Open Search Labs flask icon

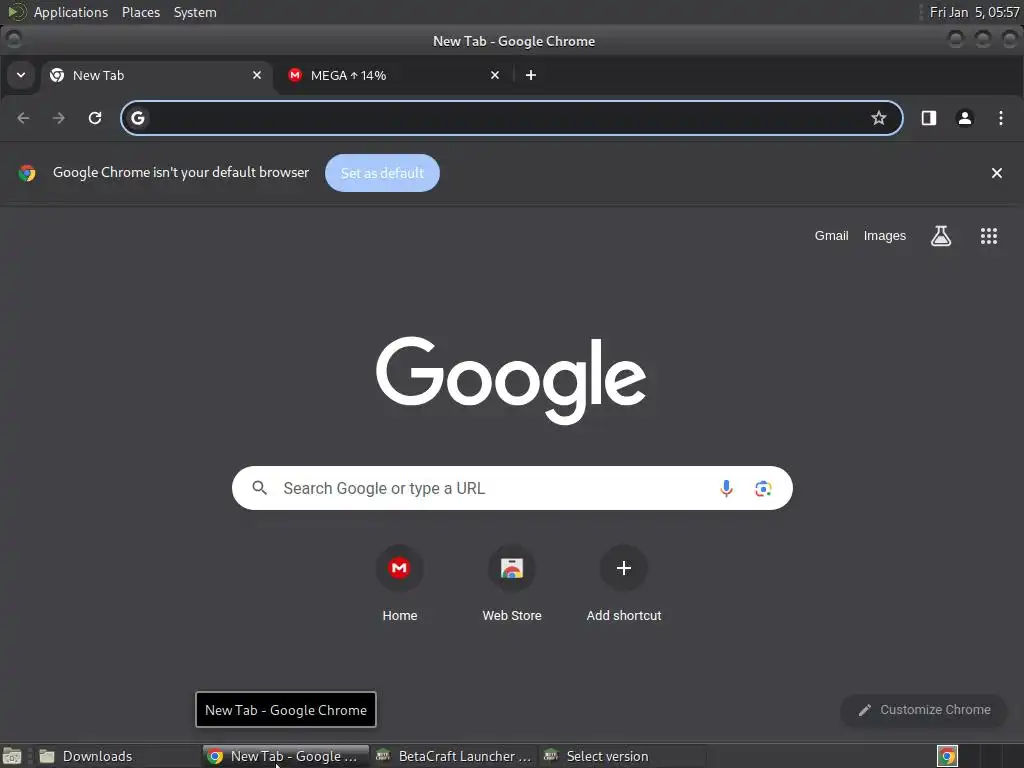pos(940,236)
